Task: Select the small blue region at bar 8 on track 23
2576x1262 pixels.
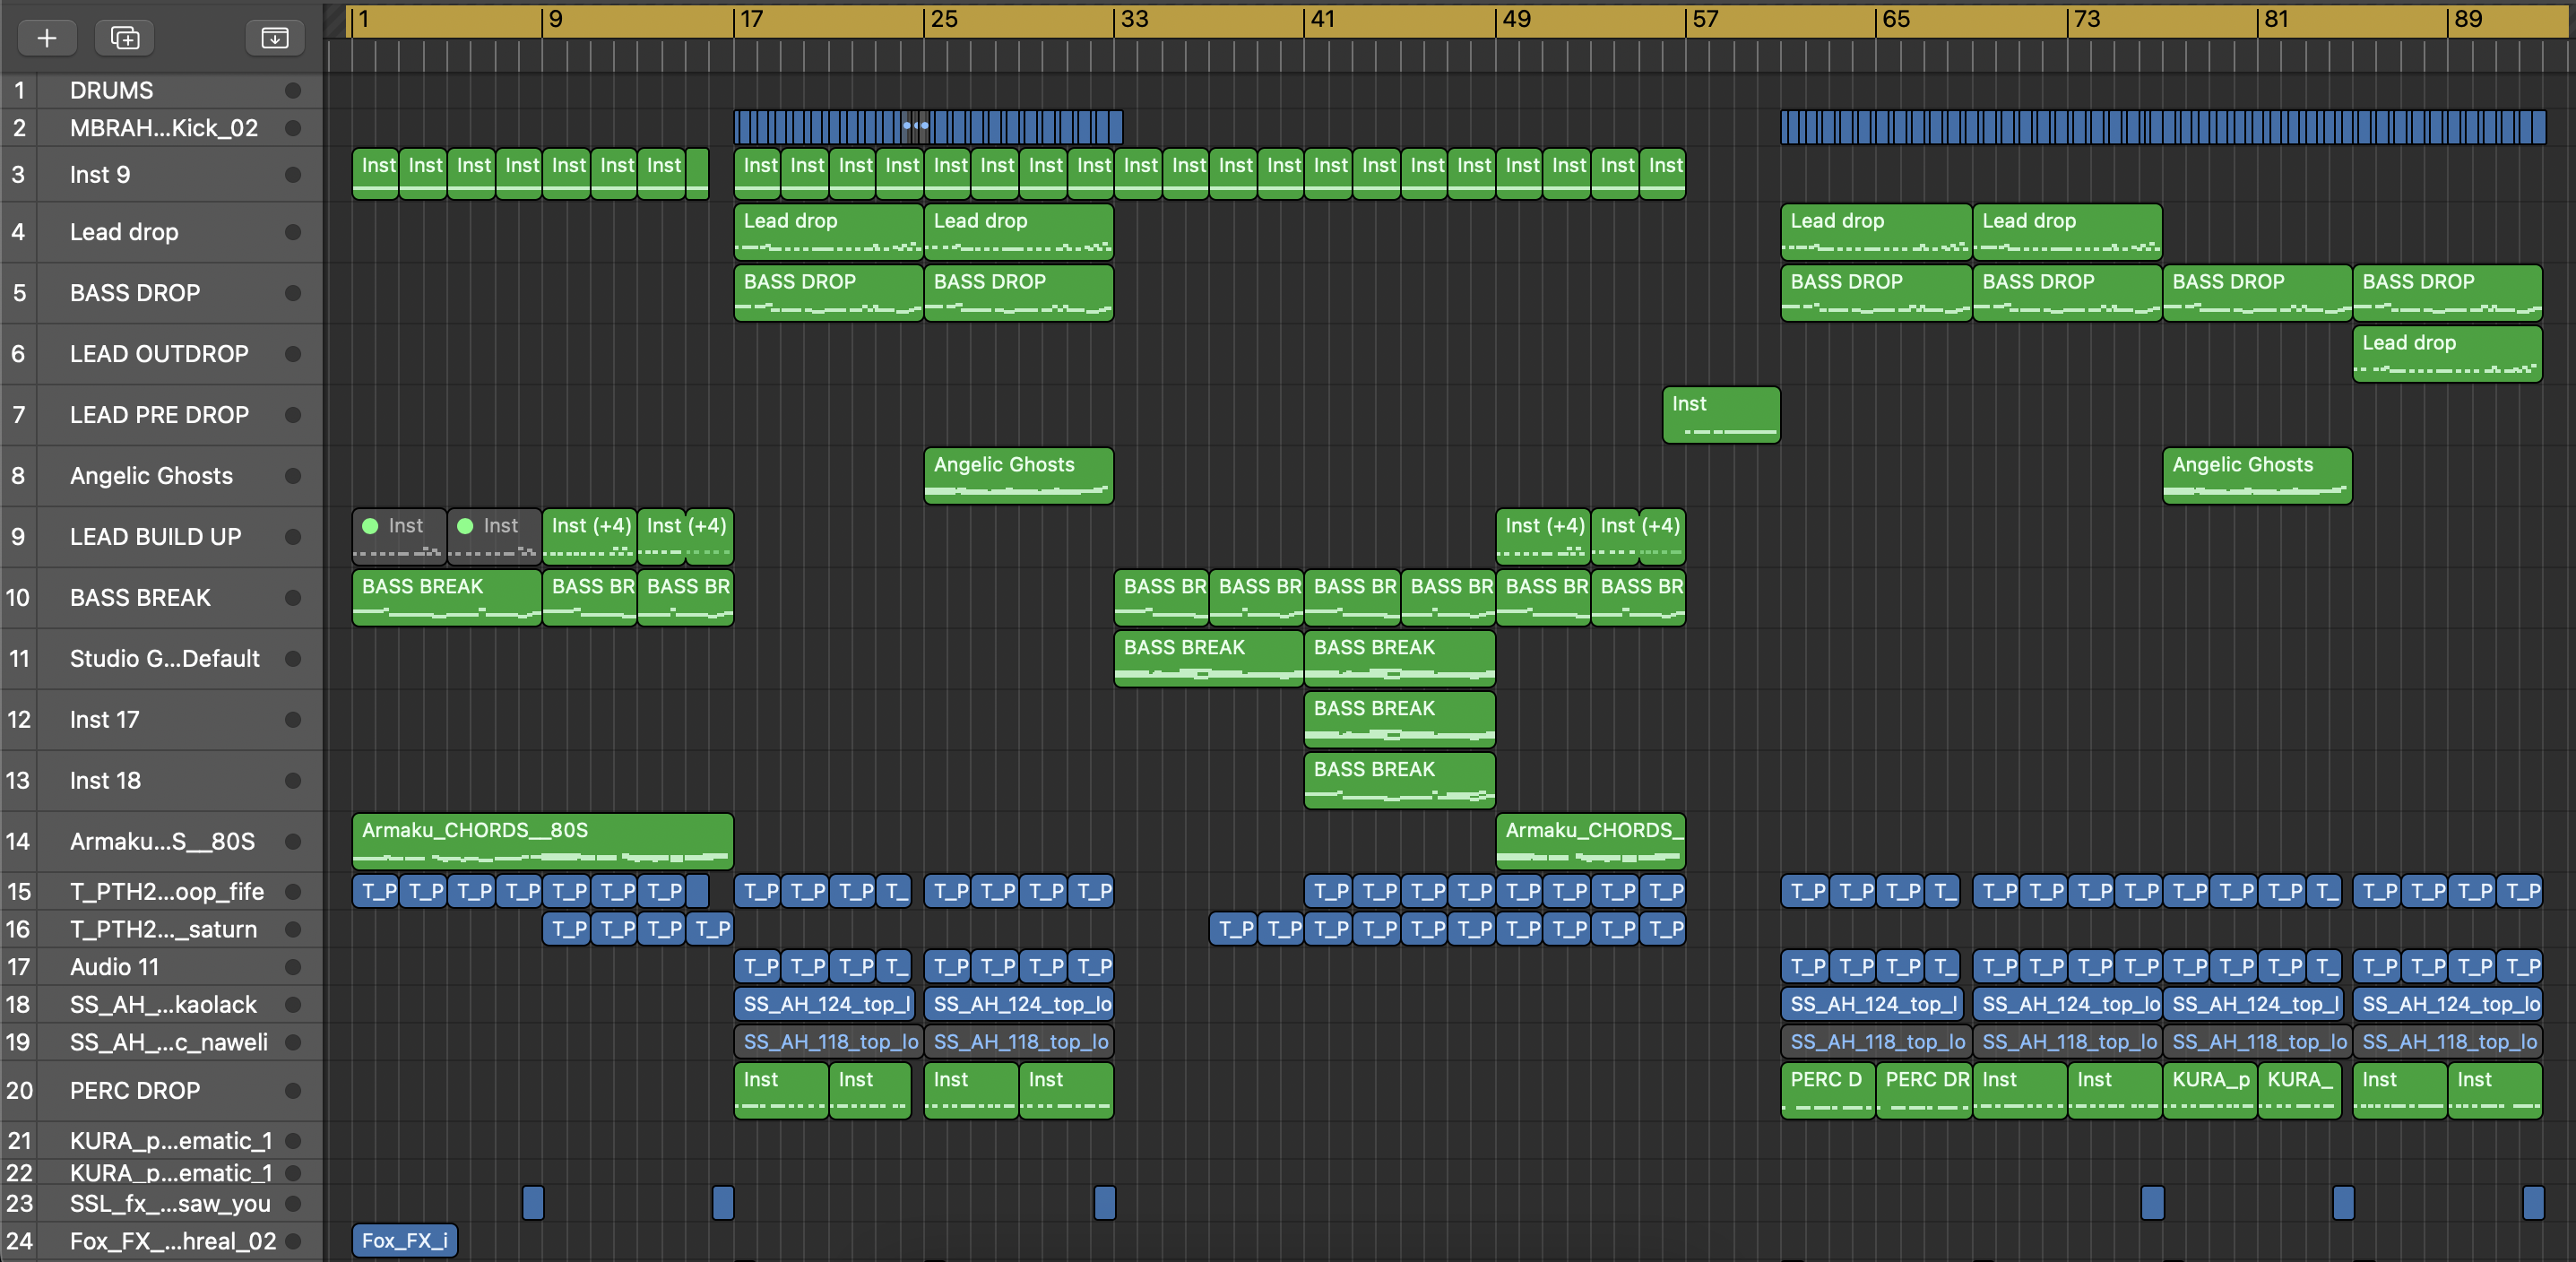Action: [x=533, y=1202]
